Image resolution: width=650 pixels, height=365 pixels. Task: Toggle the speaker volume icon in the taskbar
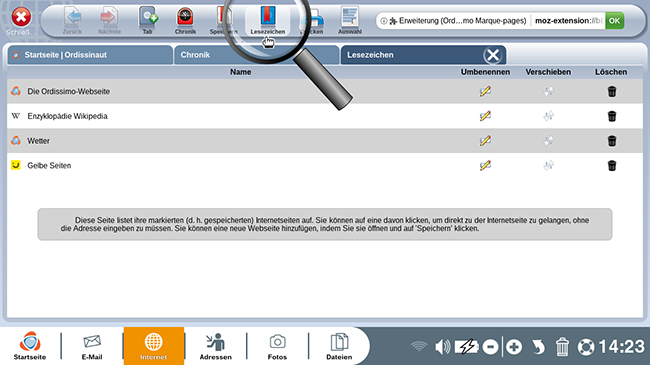[442, 346]
